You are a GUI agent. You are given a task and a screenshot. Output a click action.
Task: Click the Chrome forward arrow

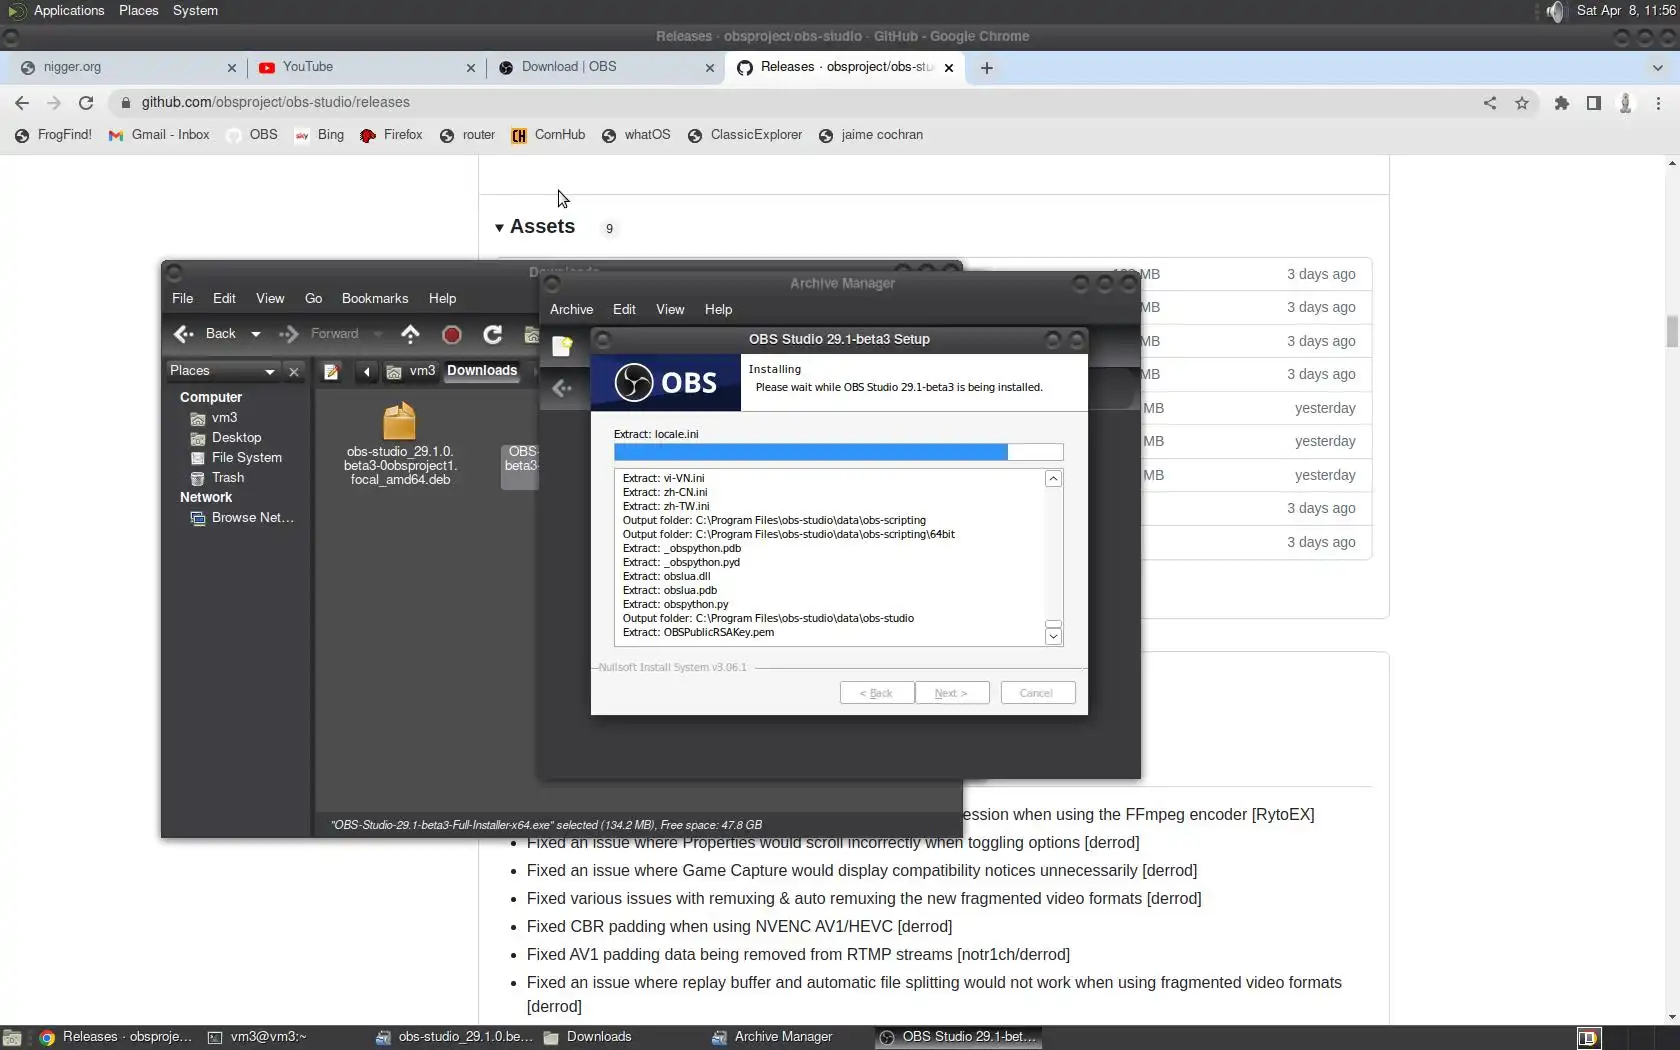[x=54, y=102]
